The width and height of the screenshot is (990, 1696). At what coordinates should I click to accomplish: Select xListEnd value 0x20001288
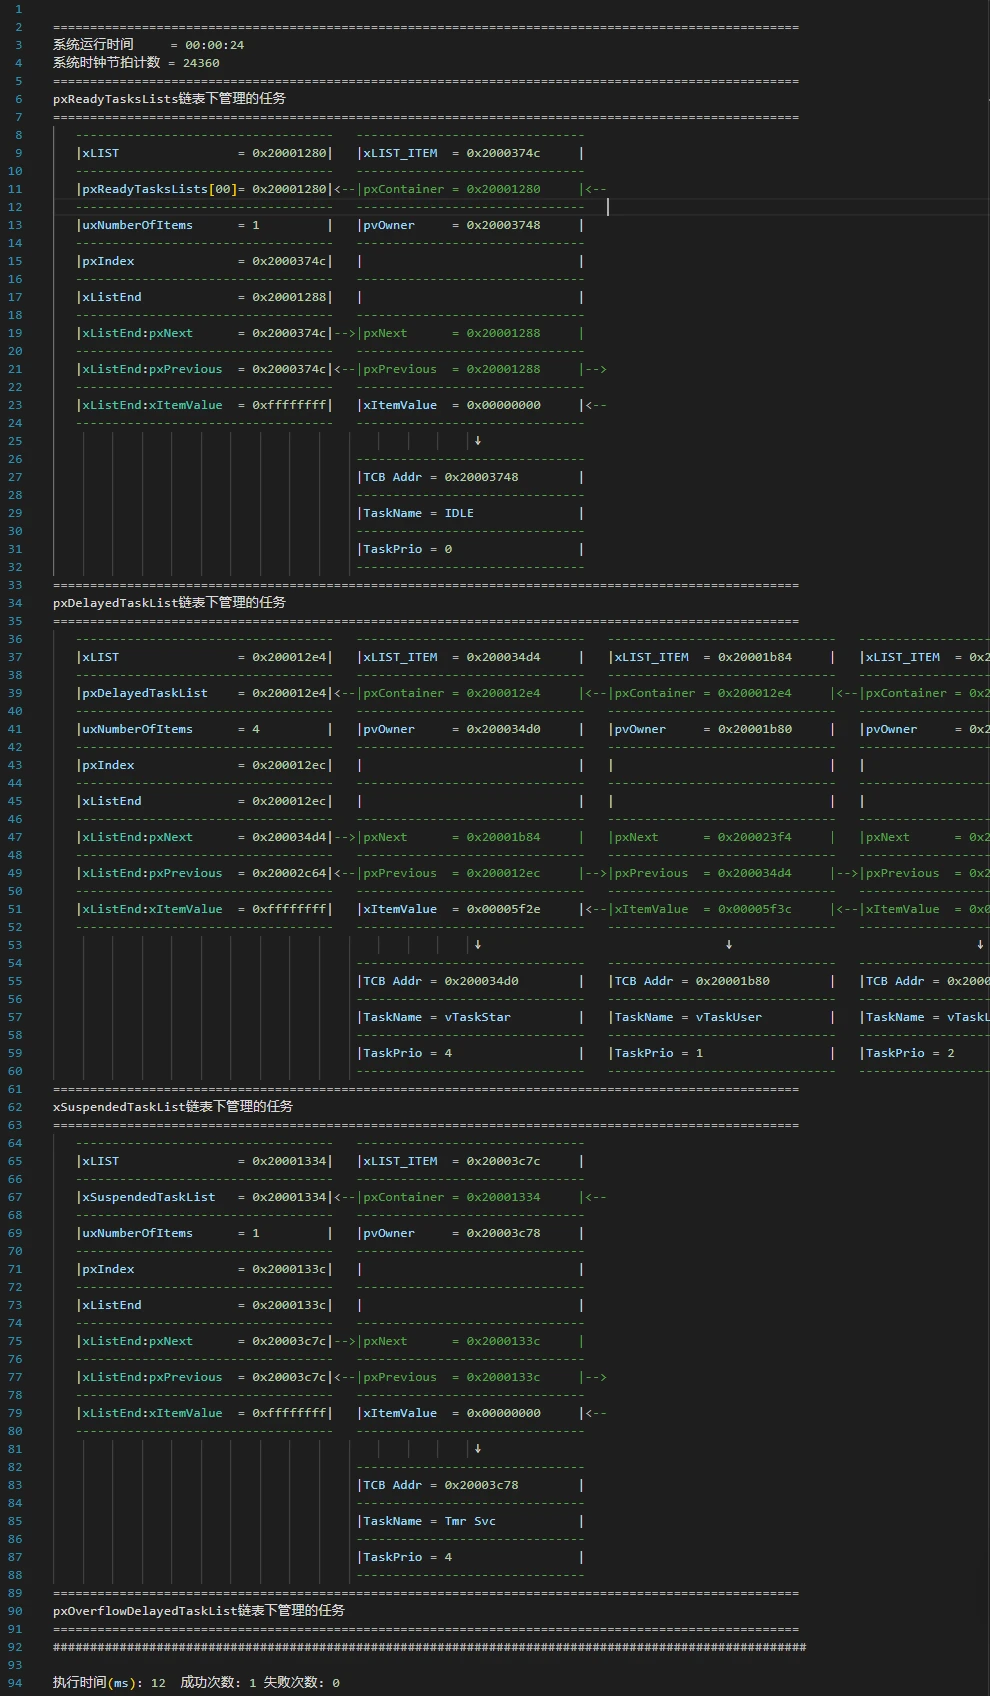point(289,297)
